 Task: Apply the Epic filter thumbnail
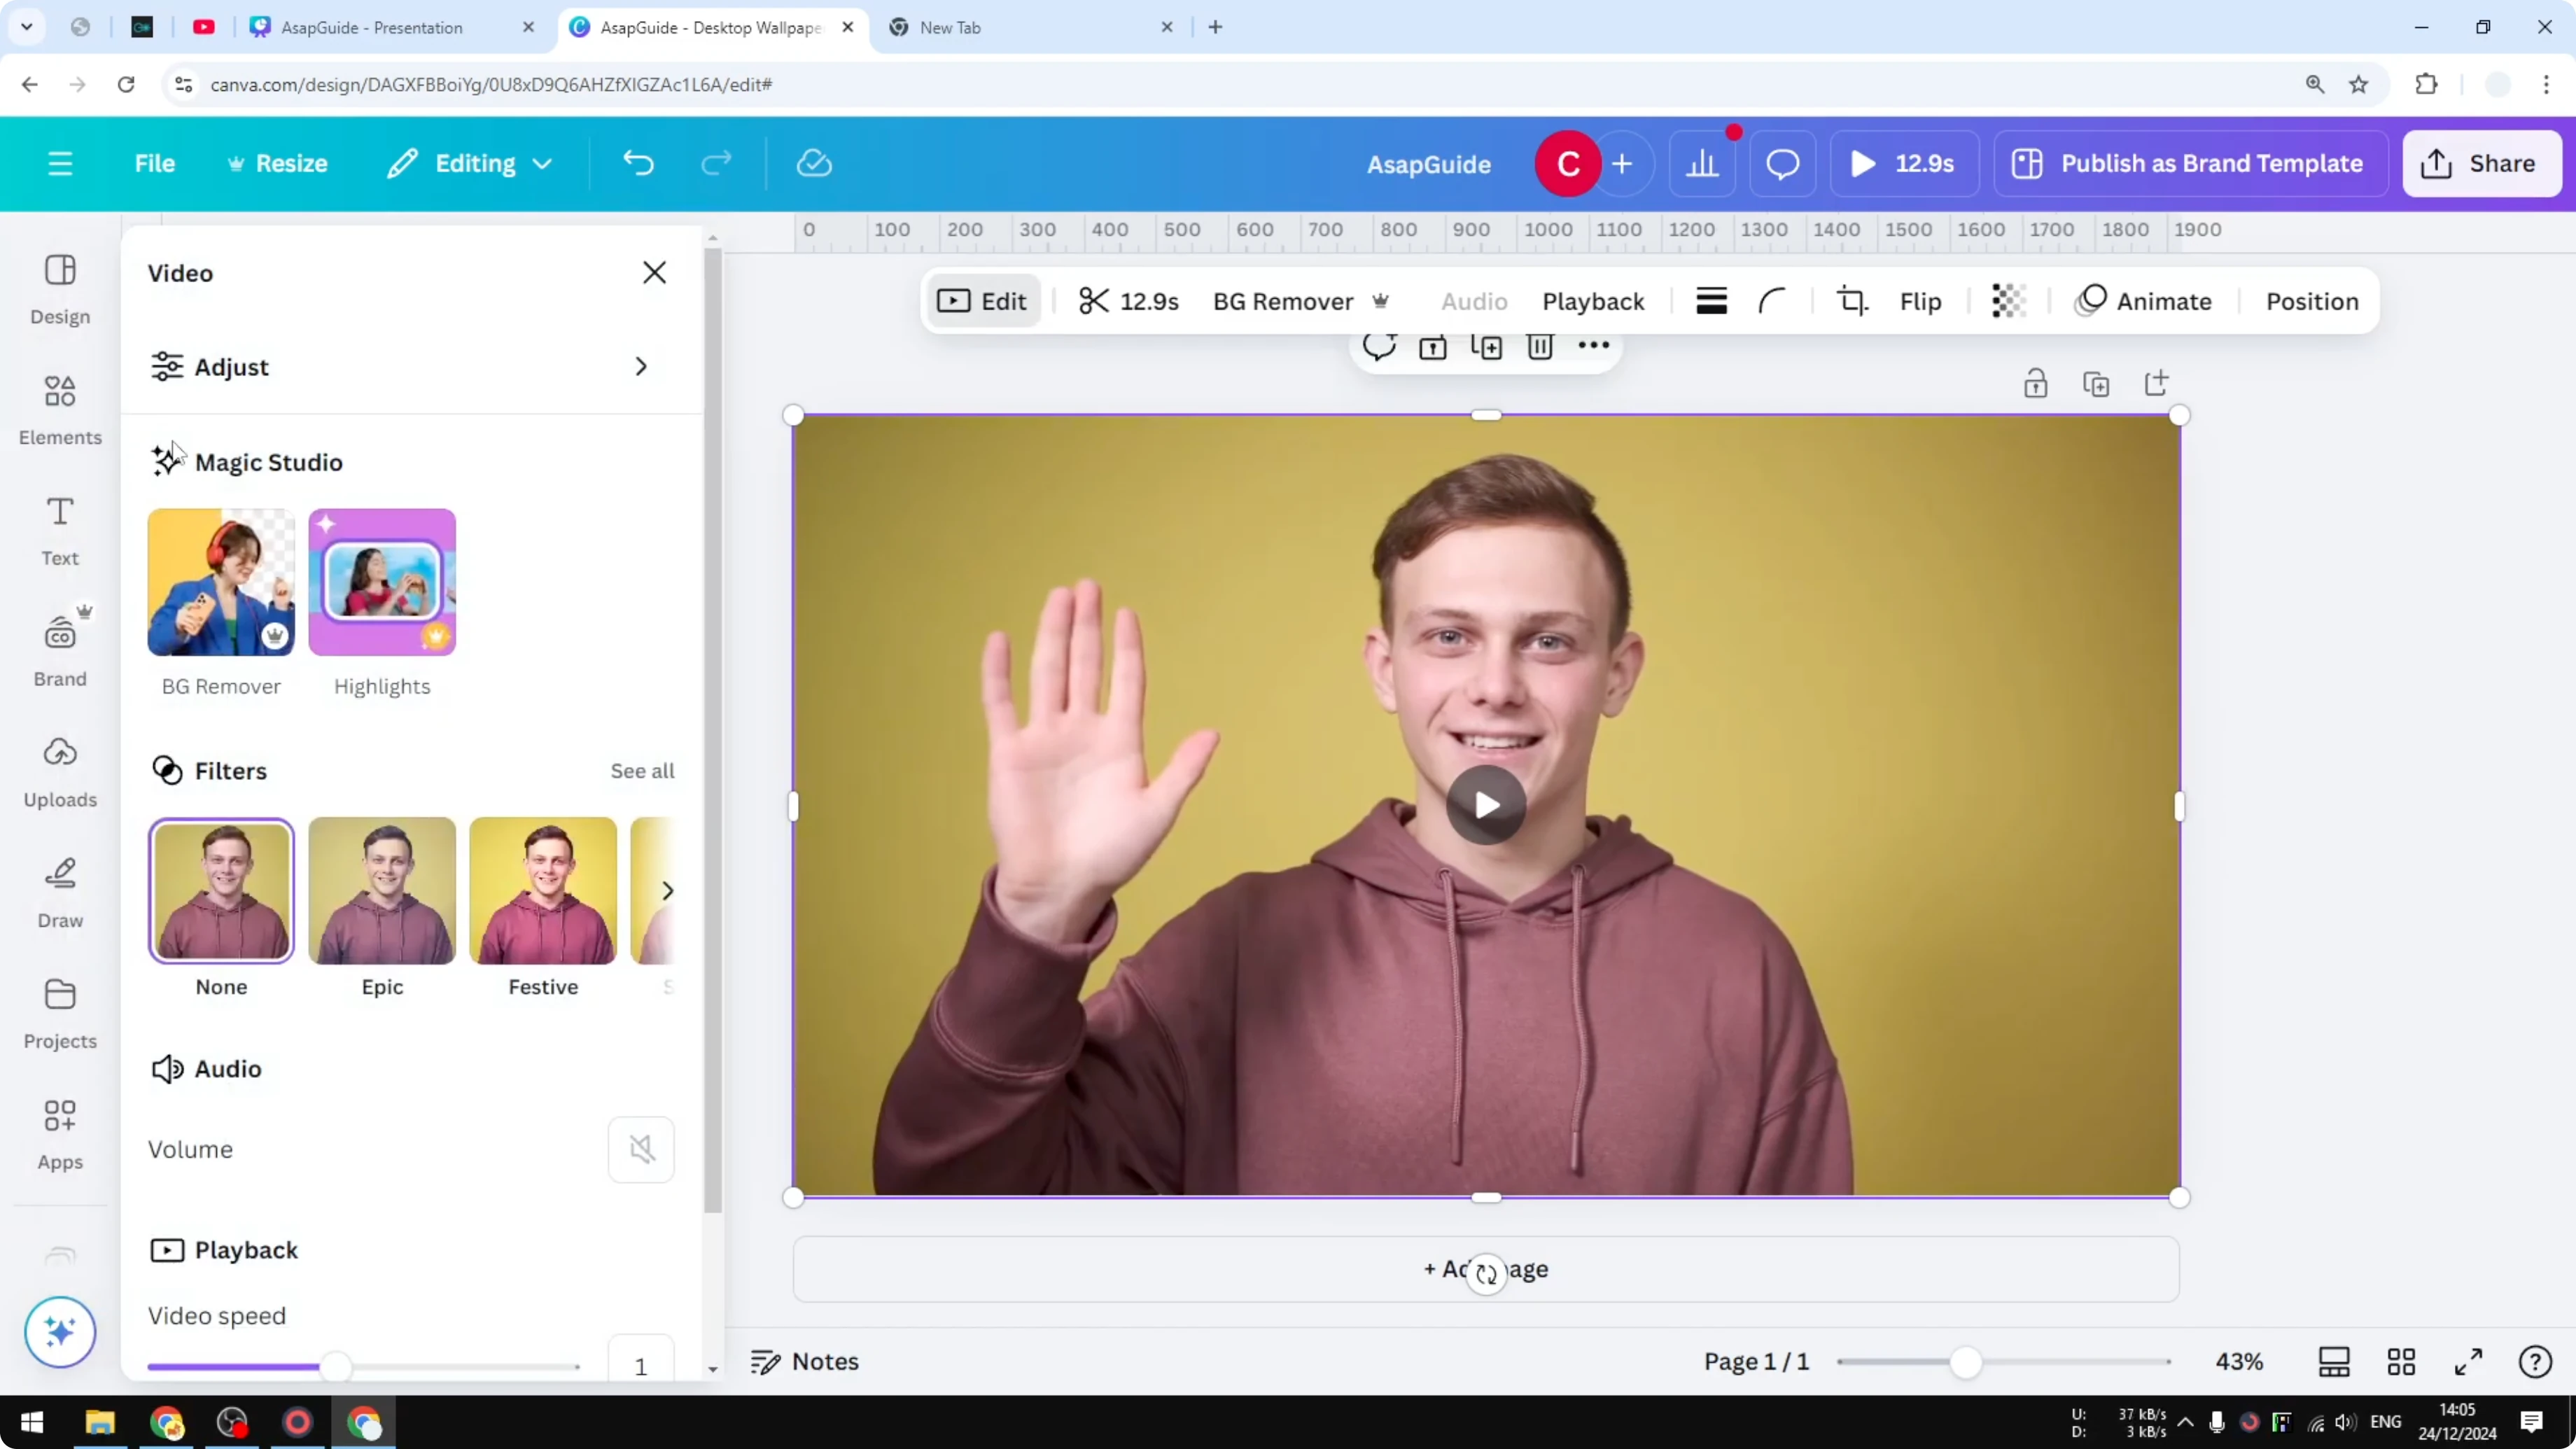[x=381, y=889]
